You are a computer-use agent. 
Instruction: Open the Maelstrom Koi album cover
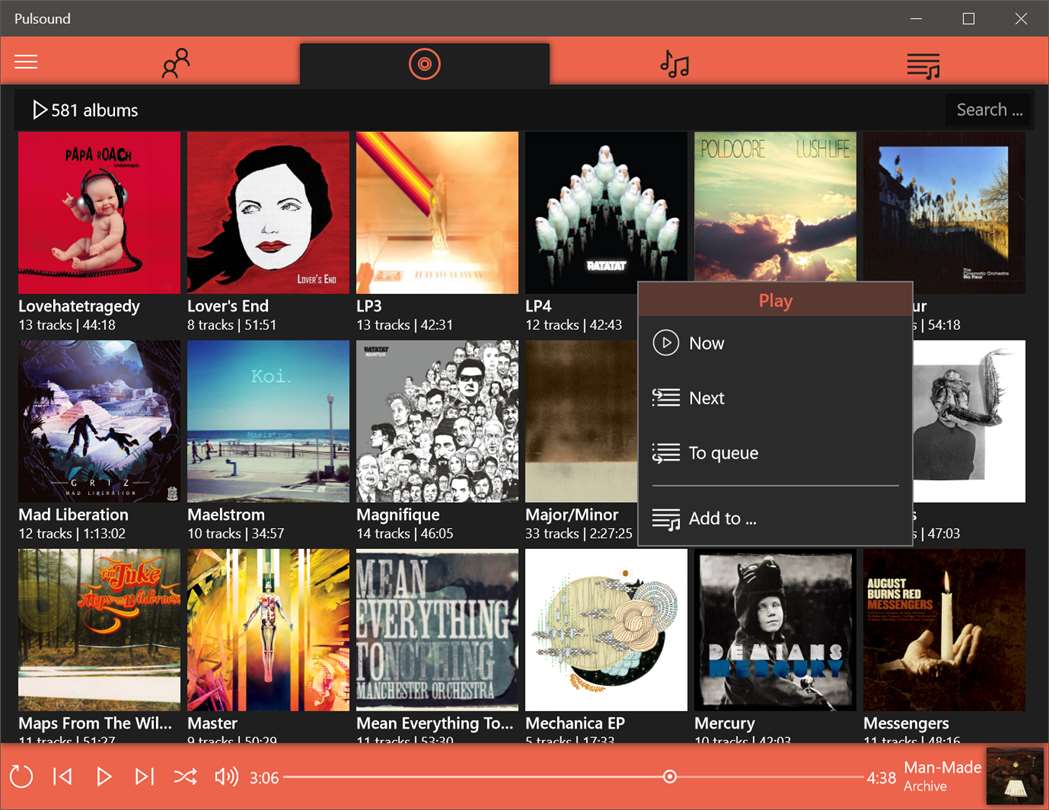tap(268, 421)
